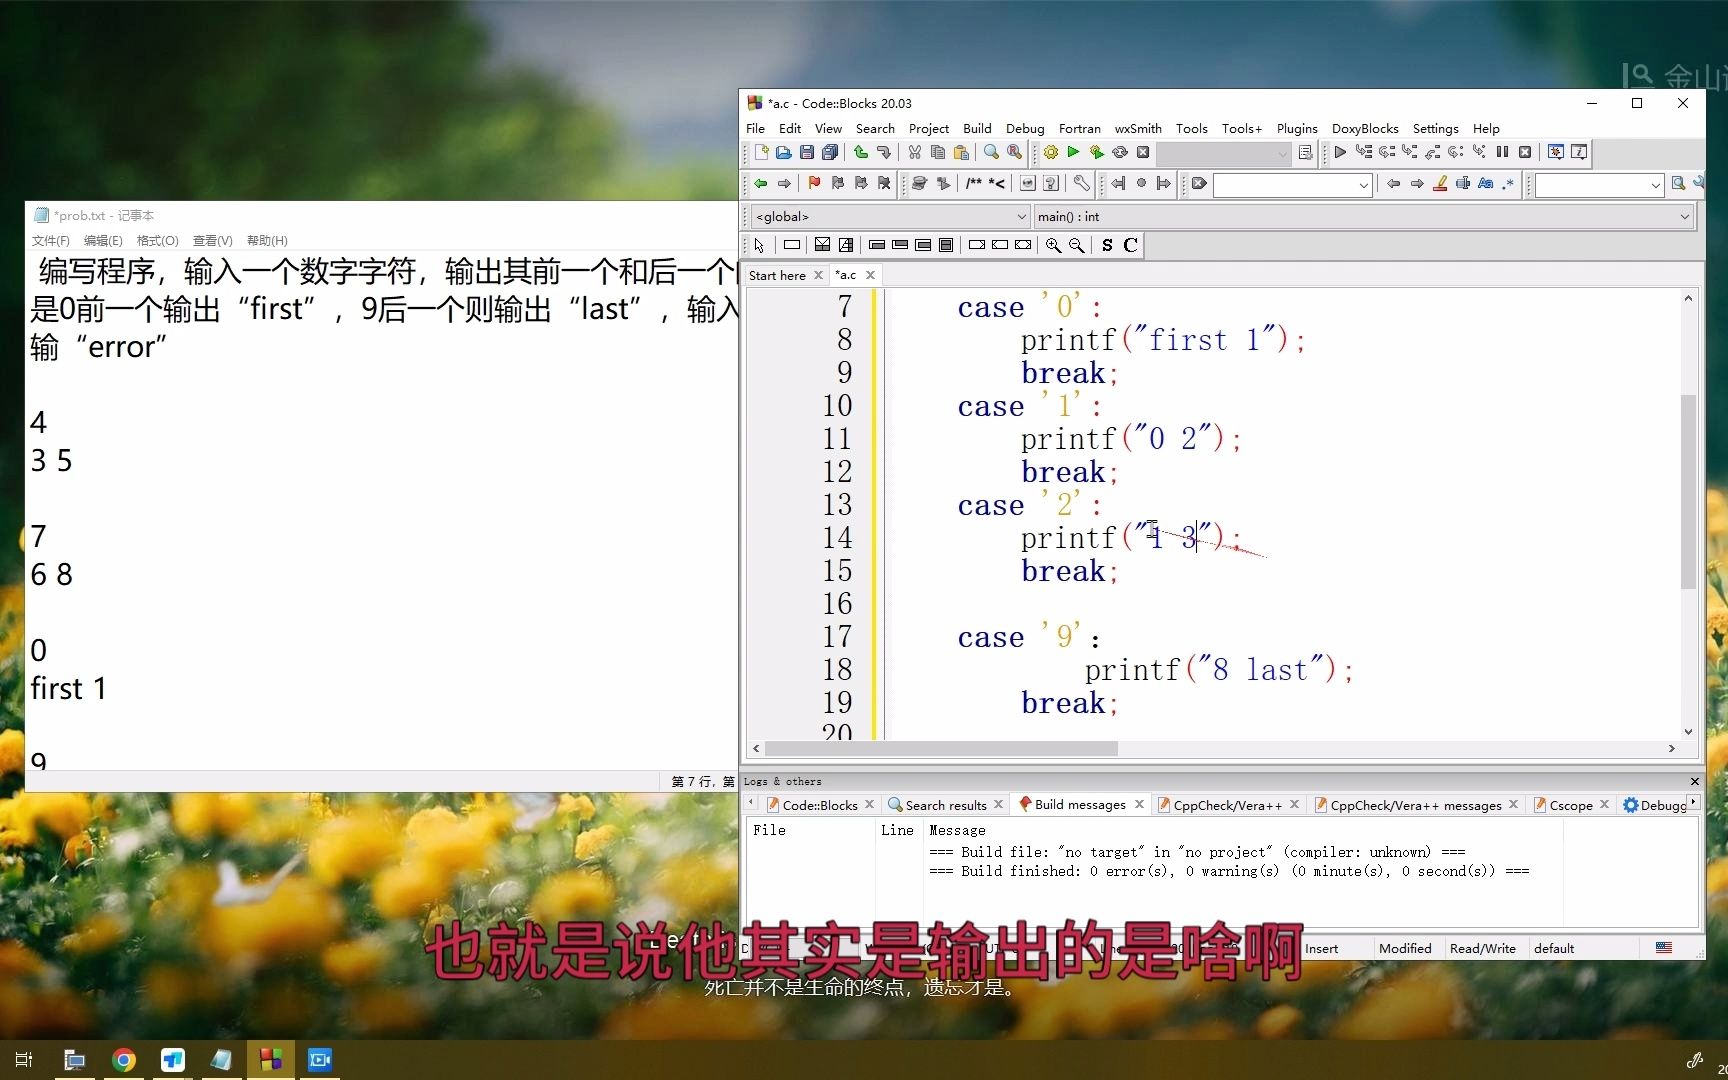Close the Logs & others panel

pyautogui.click(x=1694, y=782)
